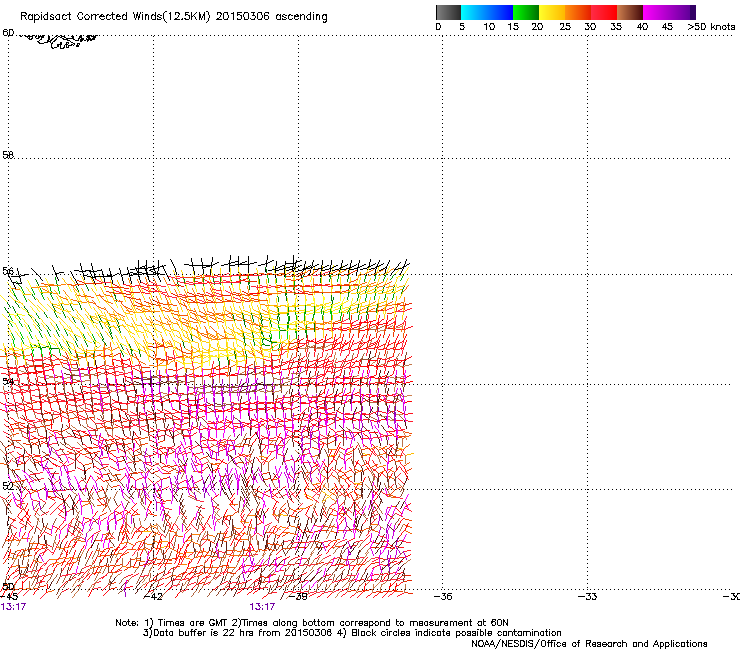740x650 pixels.
Task: Click the longitude label -33
Action: click(588, 597)
